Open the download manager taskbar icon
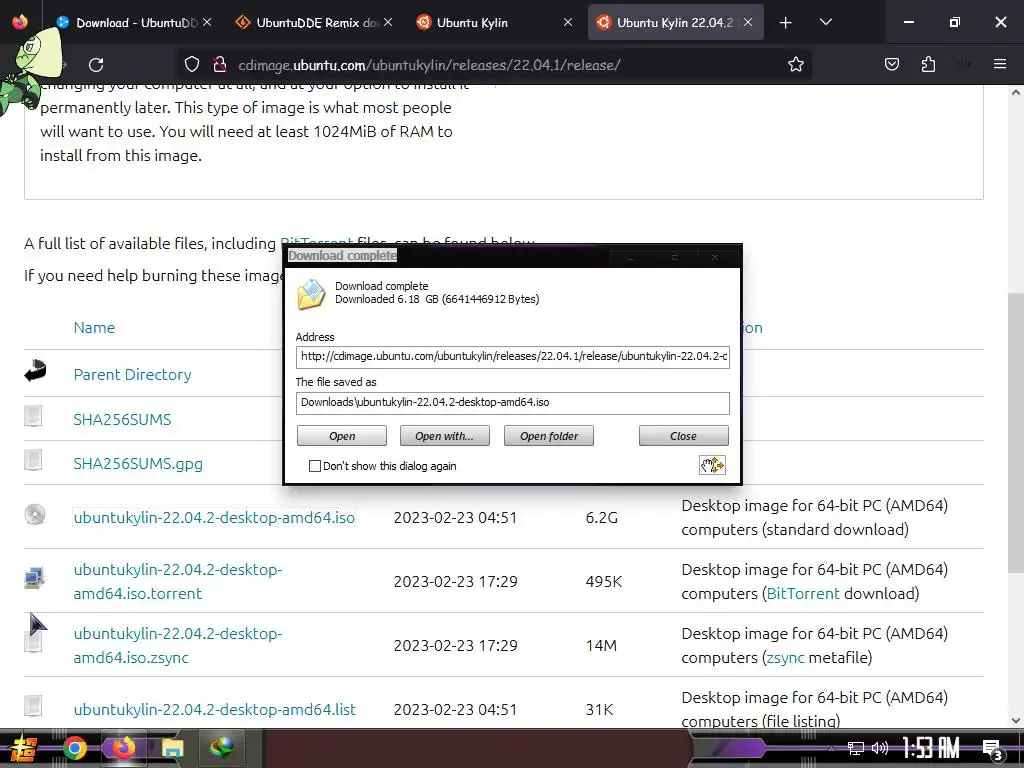 222,748
